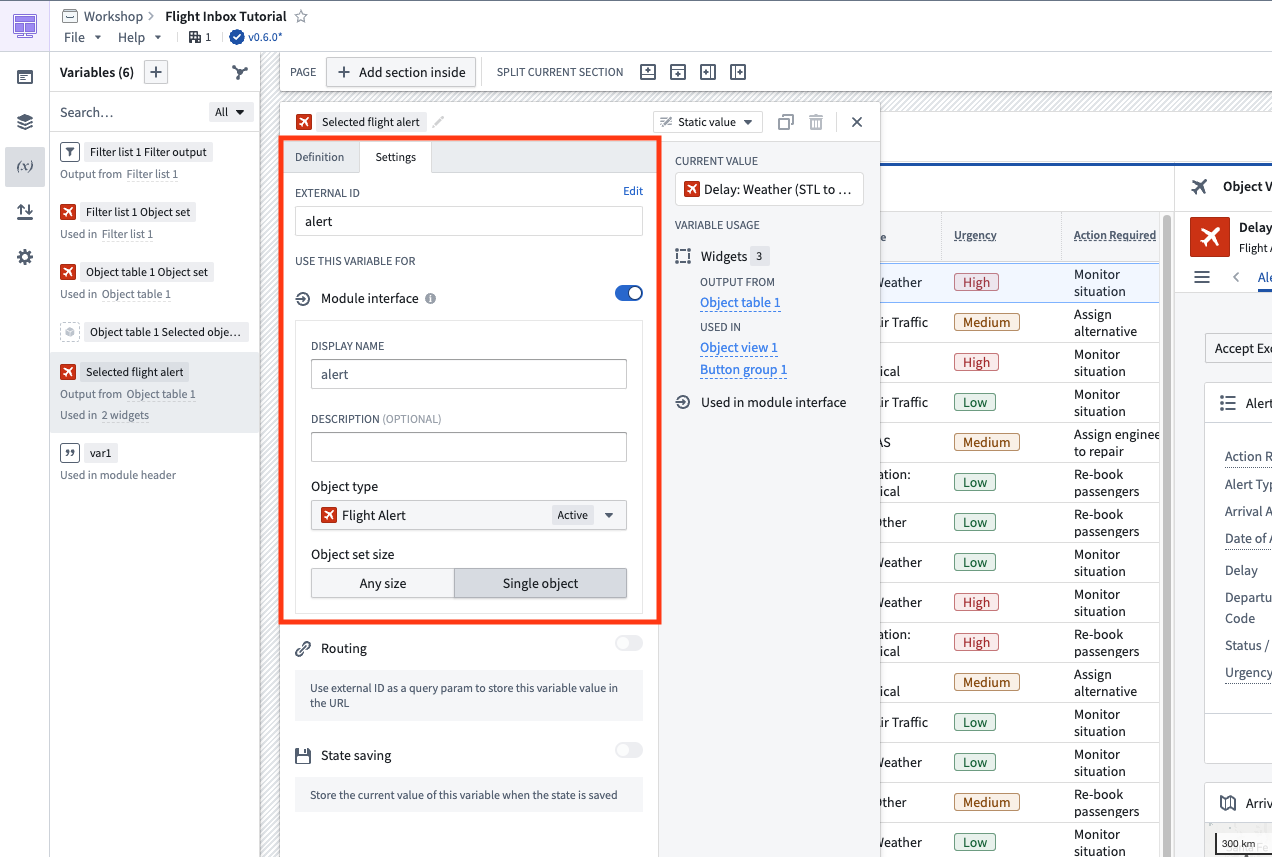Open the File menu
Screen dimensions: 1272x857
point(83,37)
